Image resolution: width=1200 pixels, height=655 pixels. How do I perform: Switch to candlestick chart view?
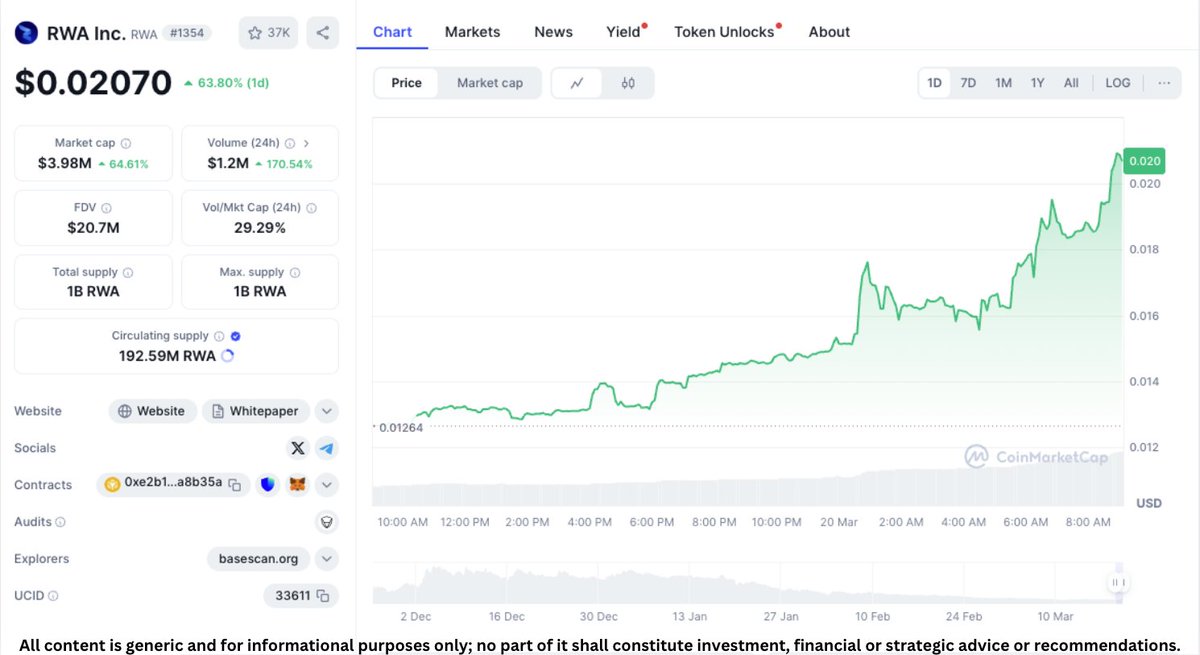coord(628,83)
